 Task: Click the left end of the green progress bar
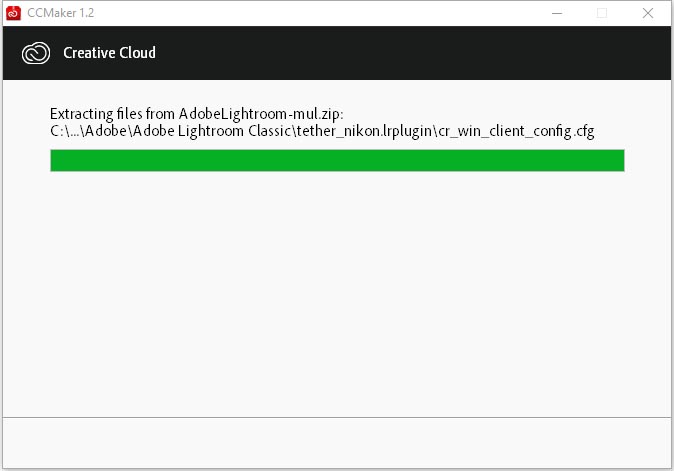click(x=56, y=160)
